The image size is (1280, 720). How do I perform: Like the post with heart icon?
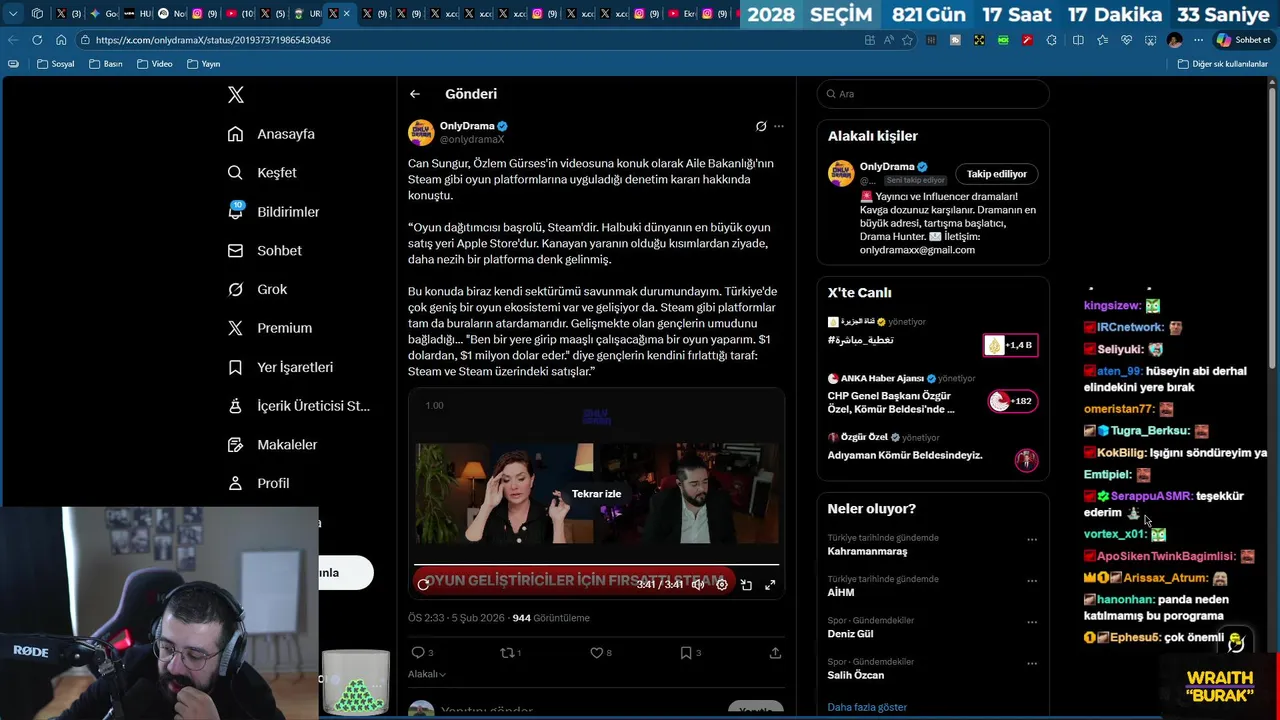coord(596,652)
